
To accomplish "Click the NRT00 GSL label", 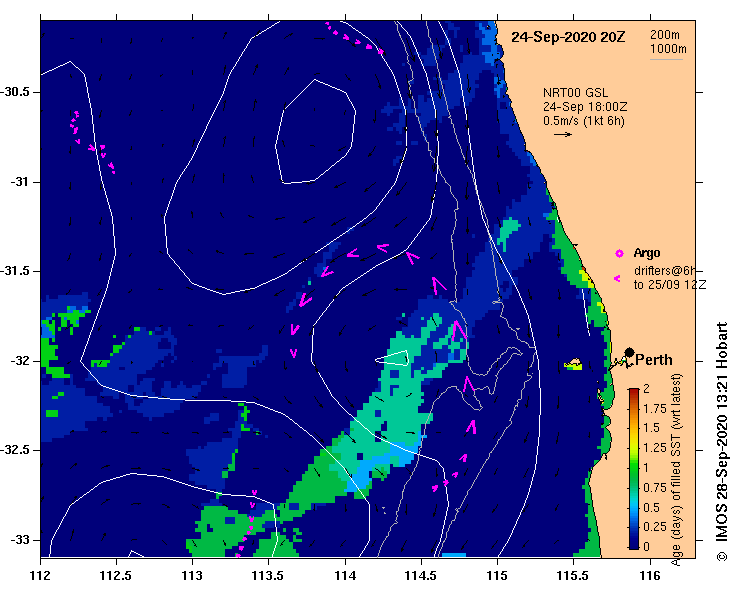I will pos(575,93).
